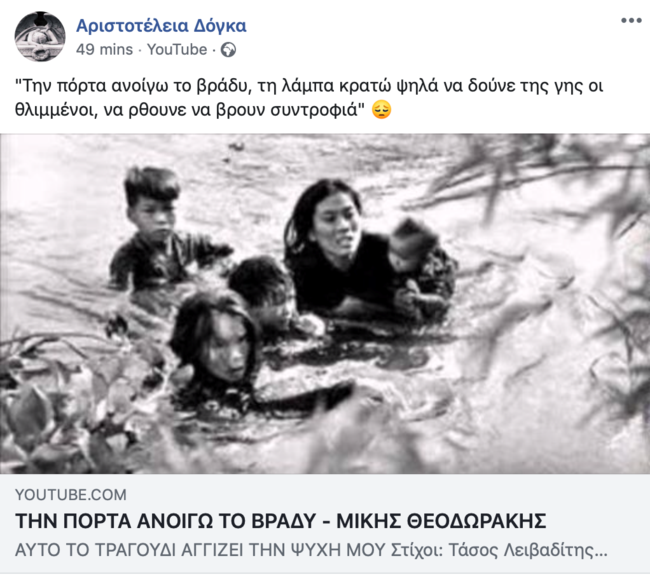Open the black-and-white video preview image

pyautogui.click(x=325, y=303)
